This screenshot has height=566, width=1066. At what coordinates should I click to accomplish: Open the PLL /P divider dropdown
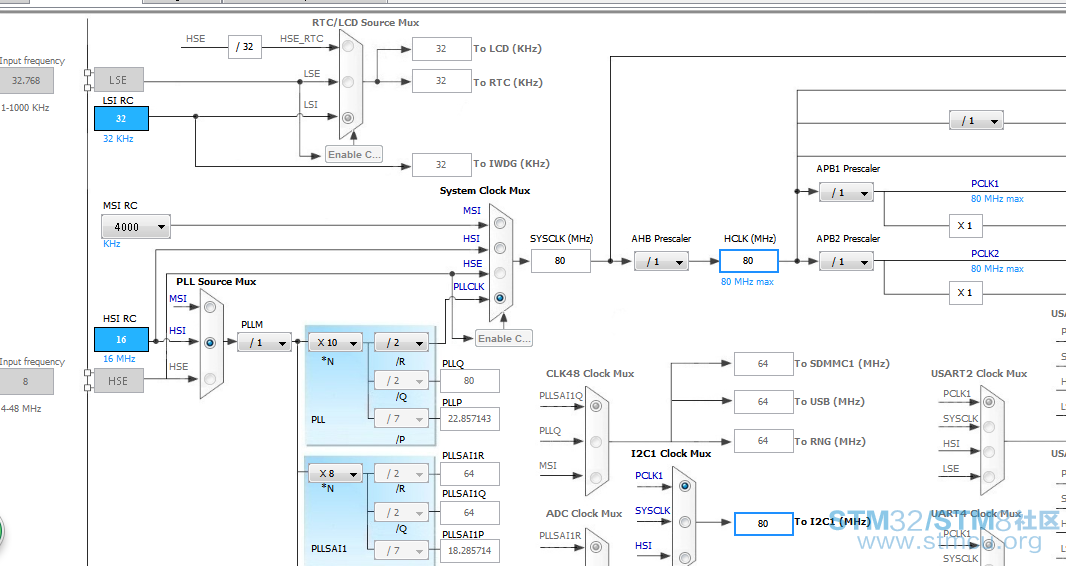[x=401, y=419]
